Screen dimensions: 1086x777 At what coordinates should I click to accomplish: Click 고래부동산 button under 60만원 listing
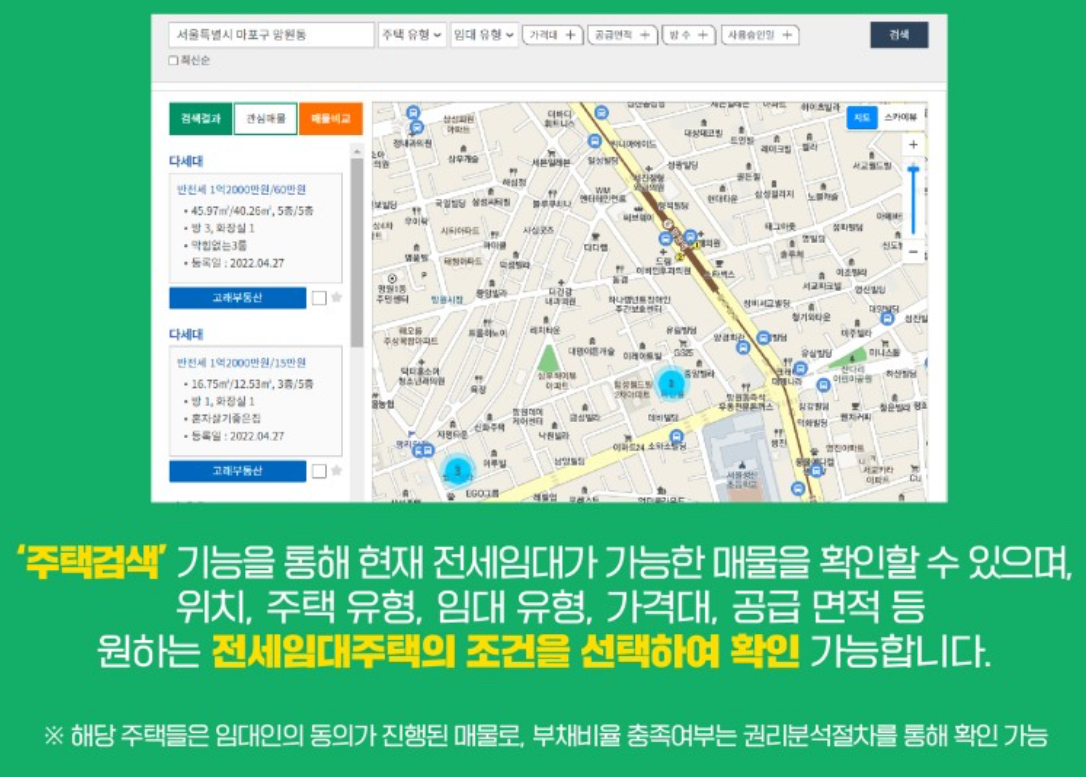[238, 298]
